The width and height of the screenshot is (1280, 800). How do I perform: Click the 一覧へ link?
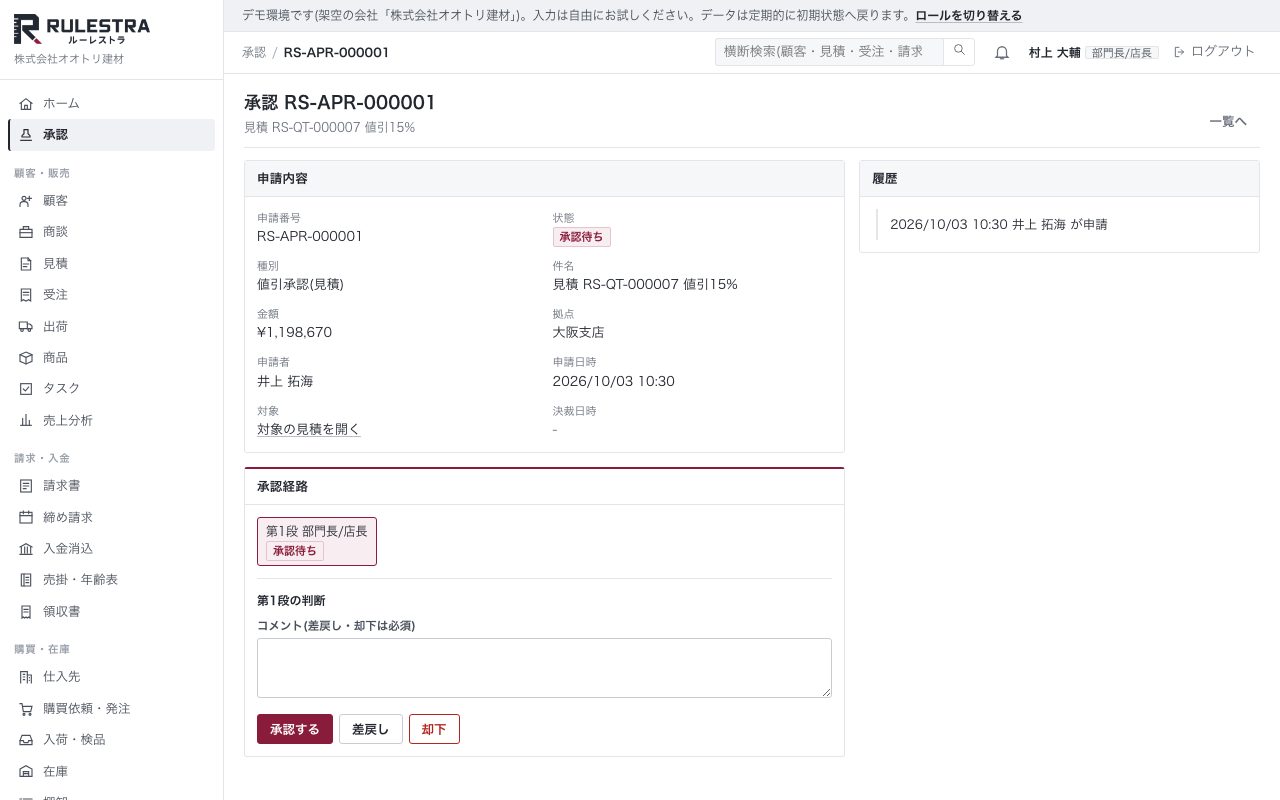(x=1228, y=121)
